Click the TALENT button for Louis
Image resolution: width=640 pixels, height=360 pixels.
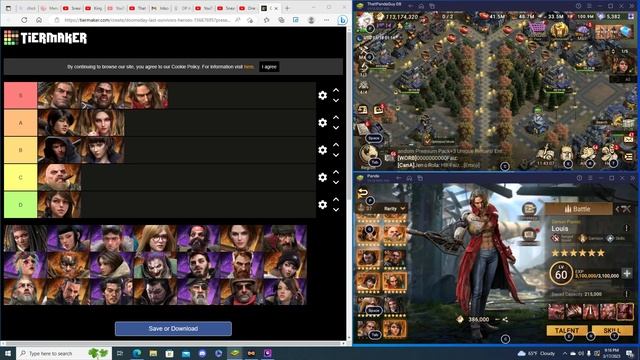(567, 330)
